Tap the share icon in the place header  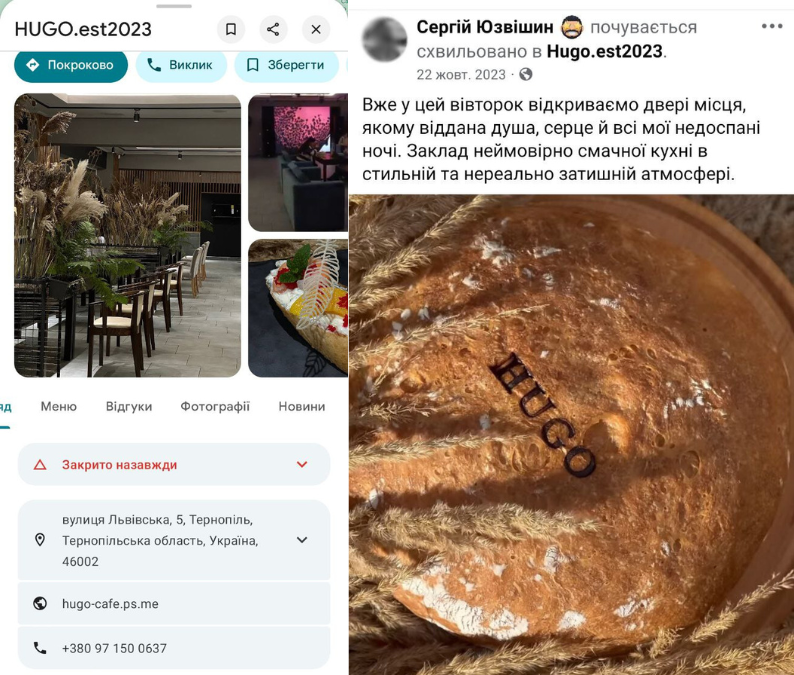[x=273, y=29]
